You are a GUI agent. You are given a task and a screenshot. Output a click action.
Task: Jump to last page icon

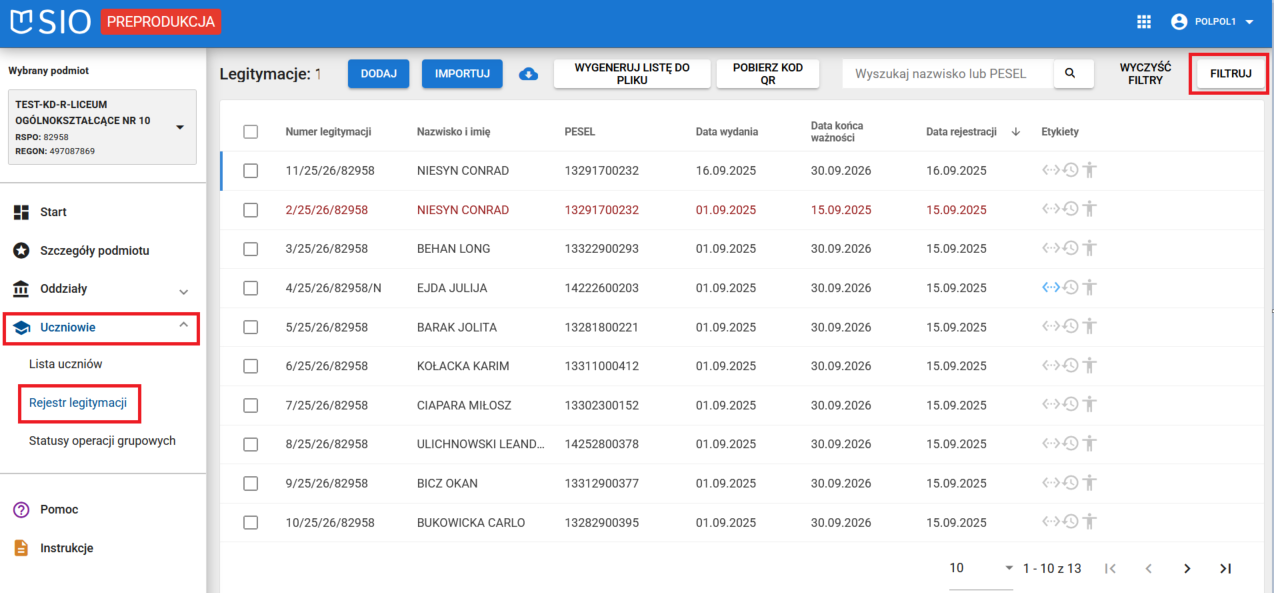[x=1225, y=568]
